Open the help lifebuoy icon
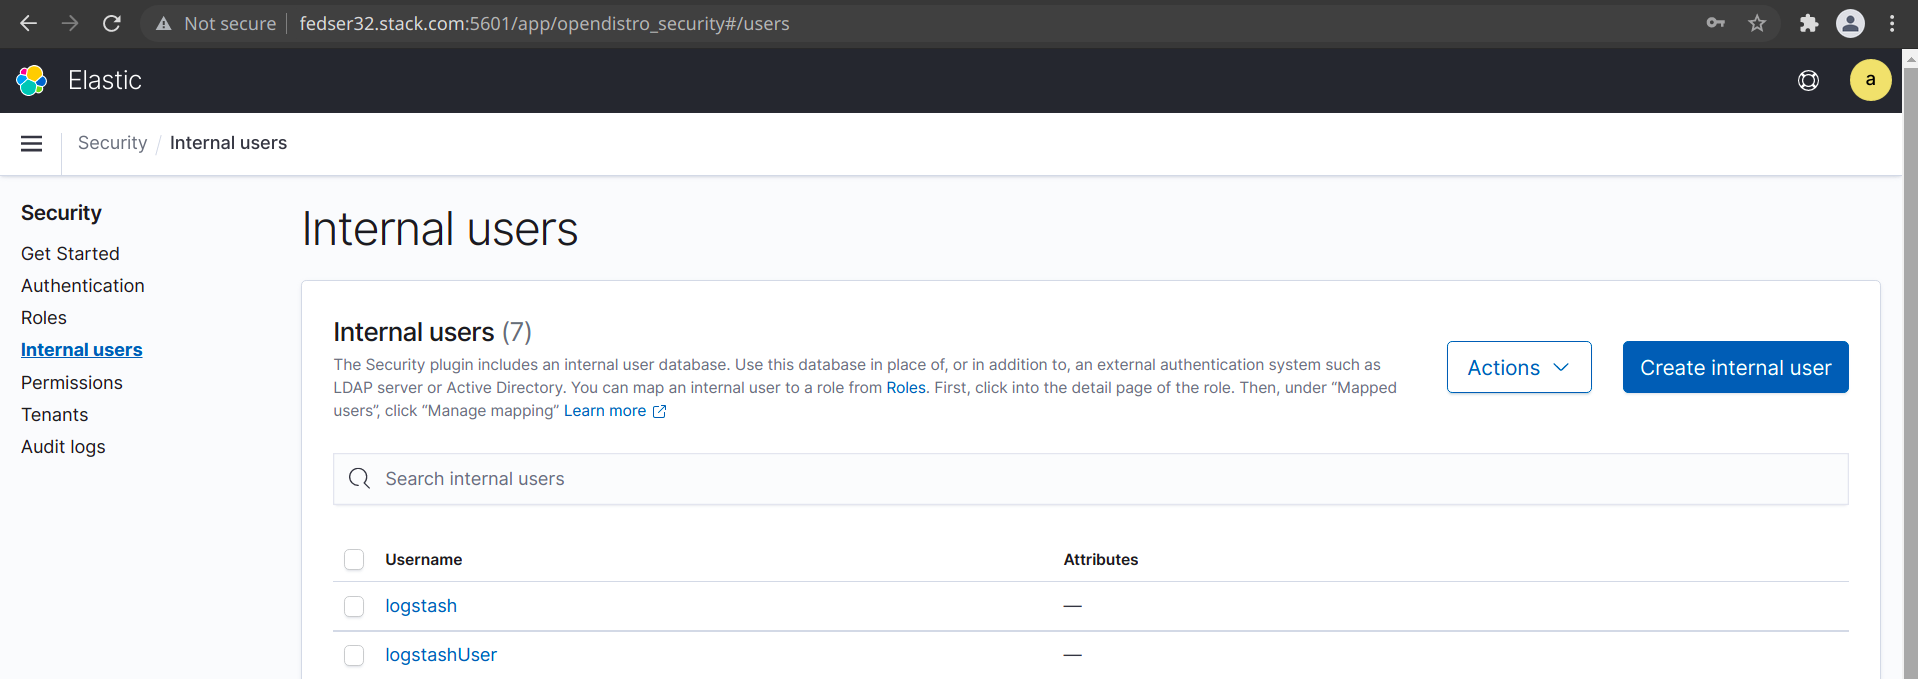 pyautogui.click(x=1808, y=81)
